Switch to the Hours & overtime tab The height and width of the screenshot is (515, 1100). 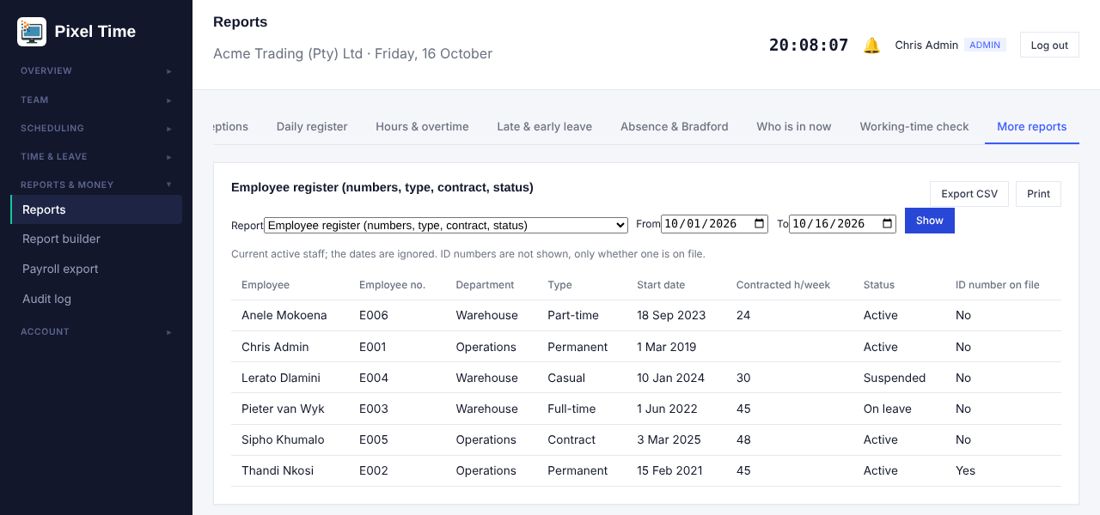tap(422, 127)
